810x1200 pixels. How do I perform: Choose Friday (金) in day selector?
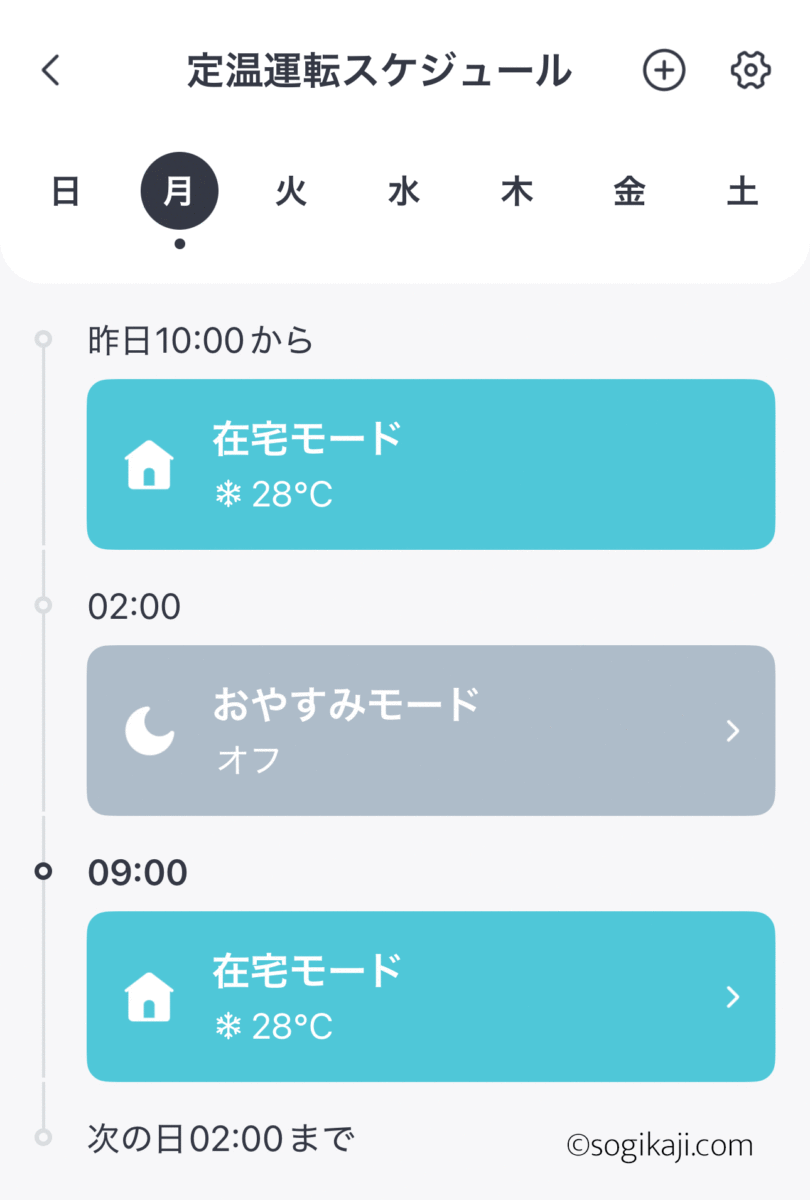click(x=629, y=192)
